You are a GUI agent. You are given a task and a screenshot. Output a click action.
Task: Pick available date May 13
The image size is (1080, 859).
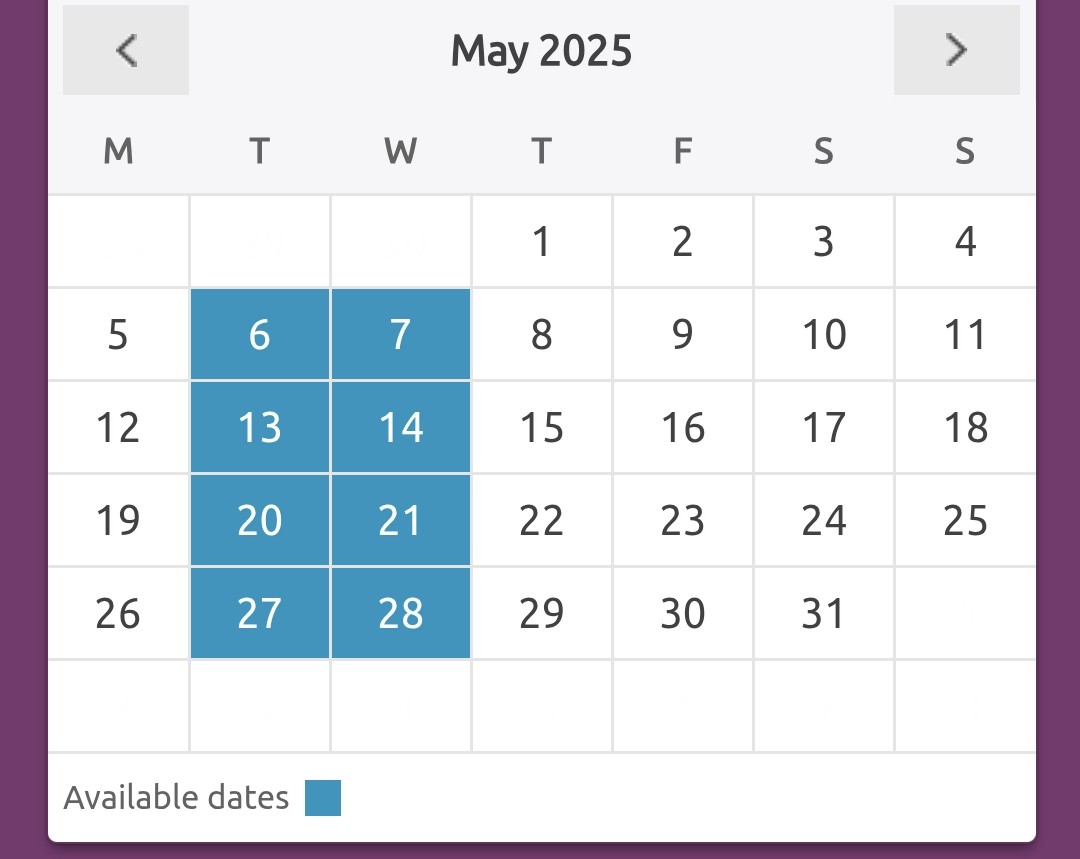click(x=260, y=427)
